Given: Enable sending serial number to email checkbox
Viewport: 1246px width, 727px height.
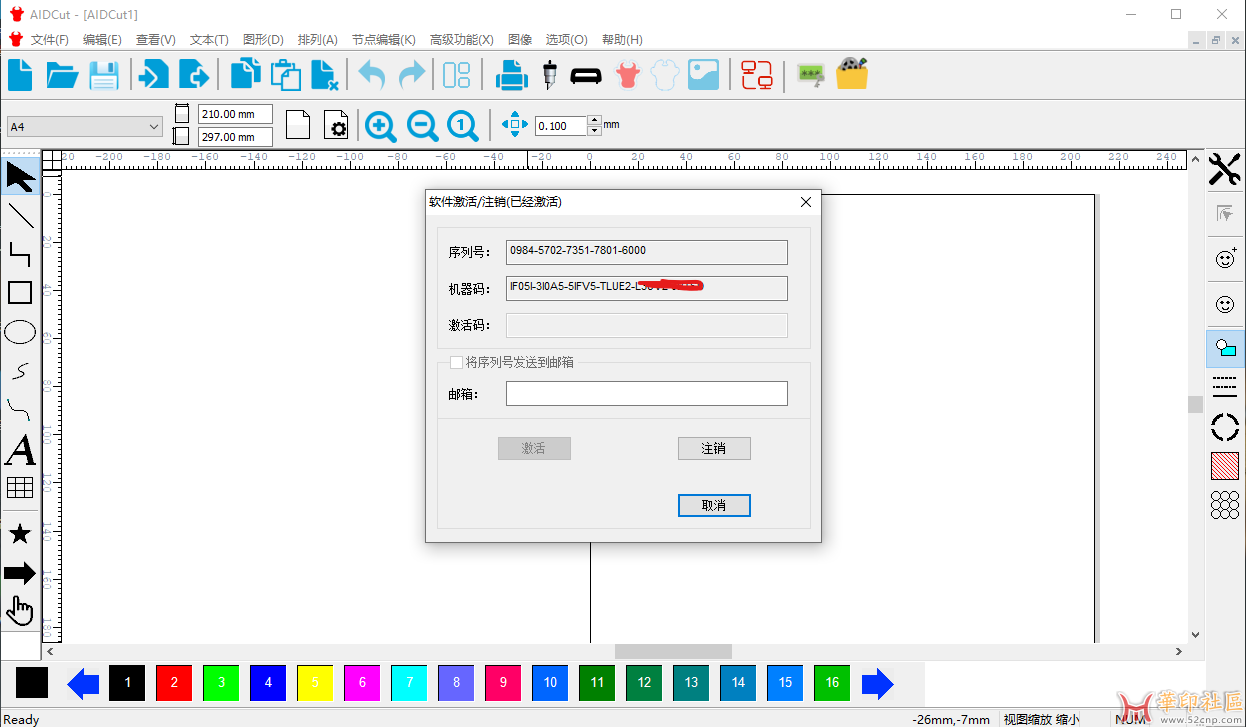Looking at the screenshot, I should pyautogui.click(x=456, y=362).
